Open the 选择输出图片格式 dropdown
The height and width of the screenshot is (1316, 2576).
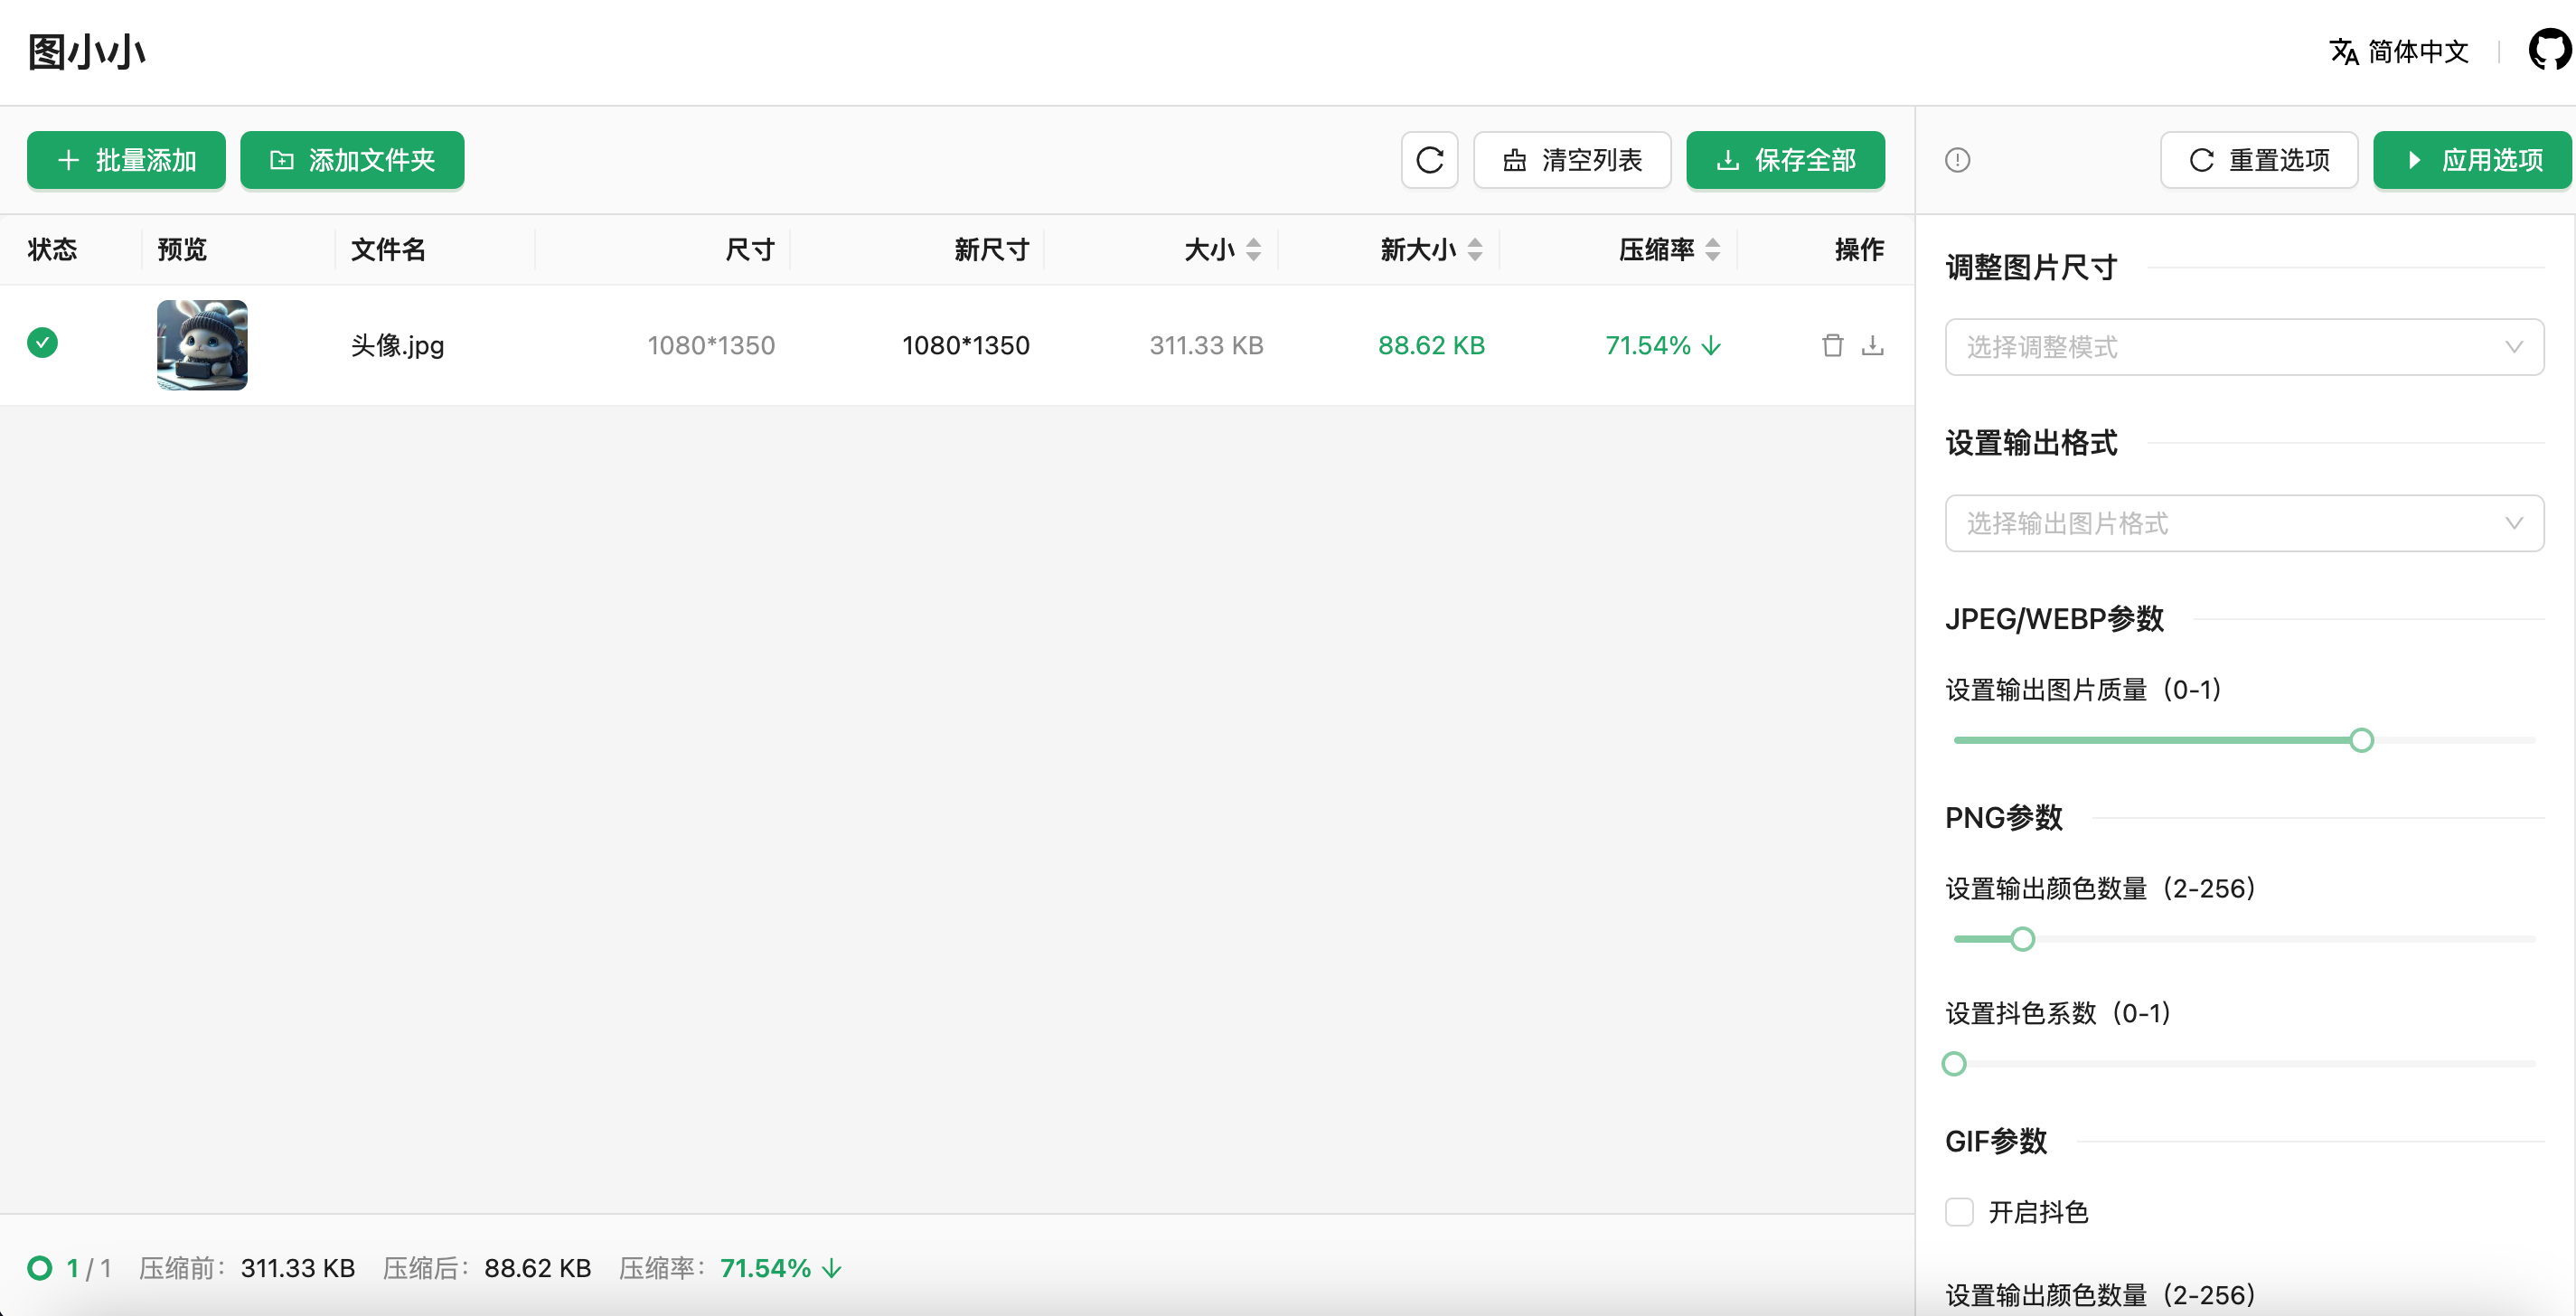pyautogui.click(x=2244, y=523)
